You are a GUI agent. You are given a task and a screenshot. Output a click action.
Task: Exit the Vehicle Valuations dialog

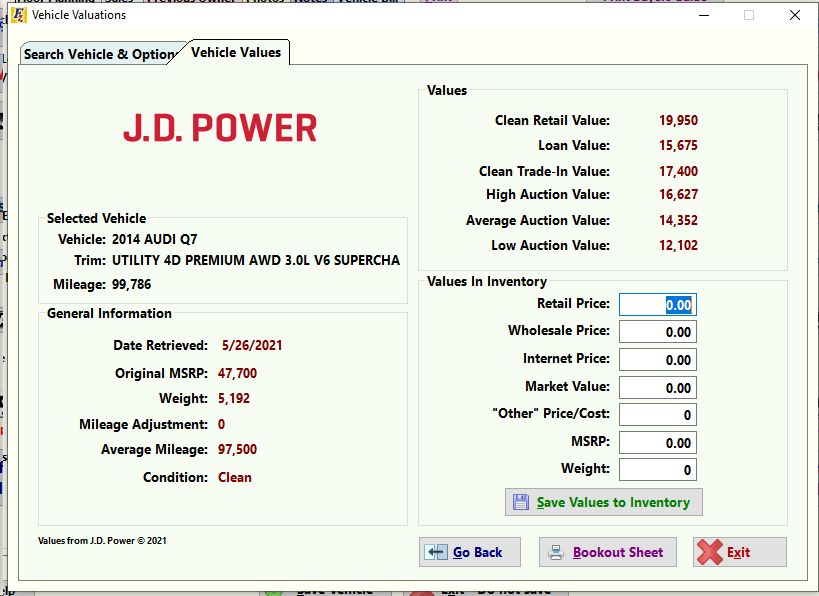pos(740,552)
